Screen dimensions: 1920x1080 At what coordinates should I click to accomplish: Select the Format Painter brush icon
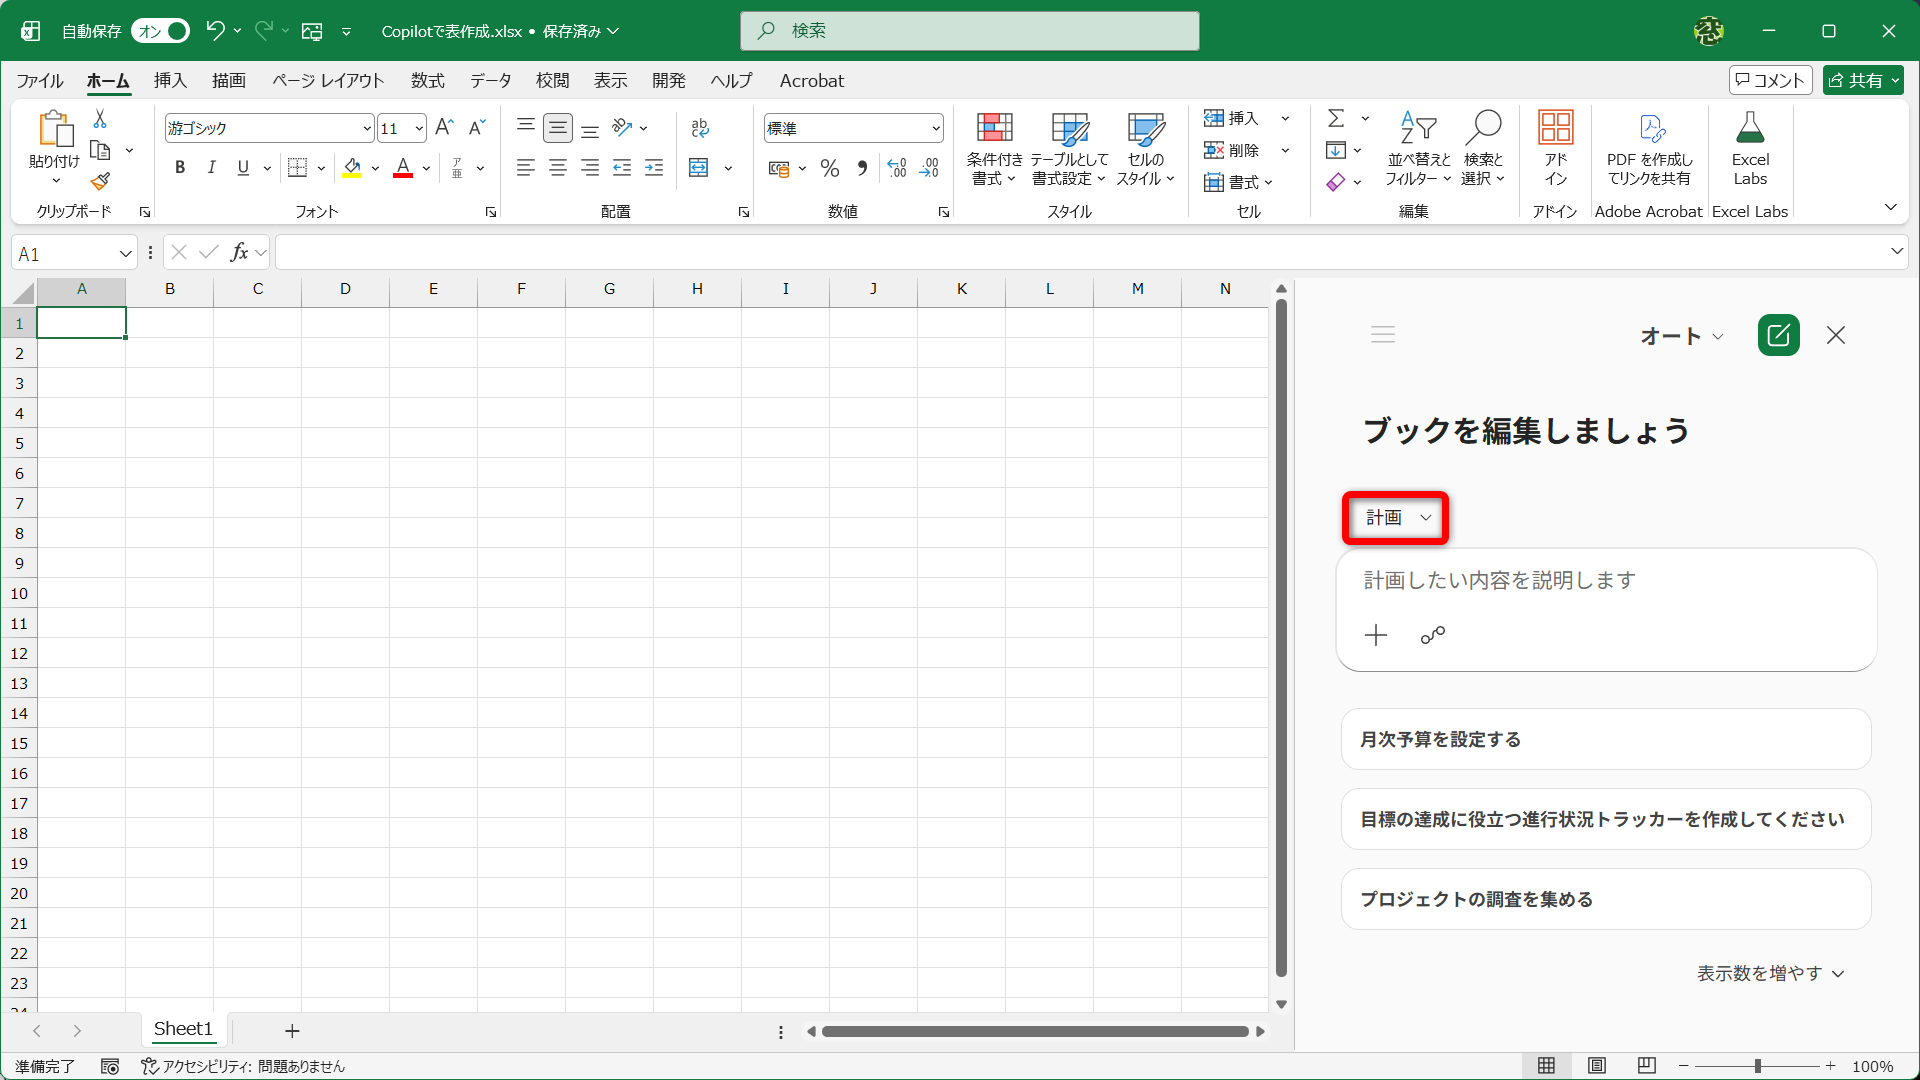click(100, 181)
